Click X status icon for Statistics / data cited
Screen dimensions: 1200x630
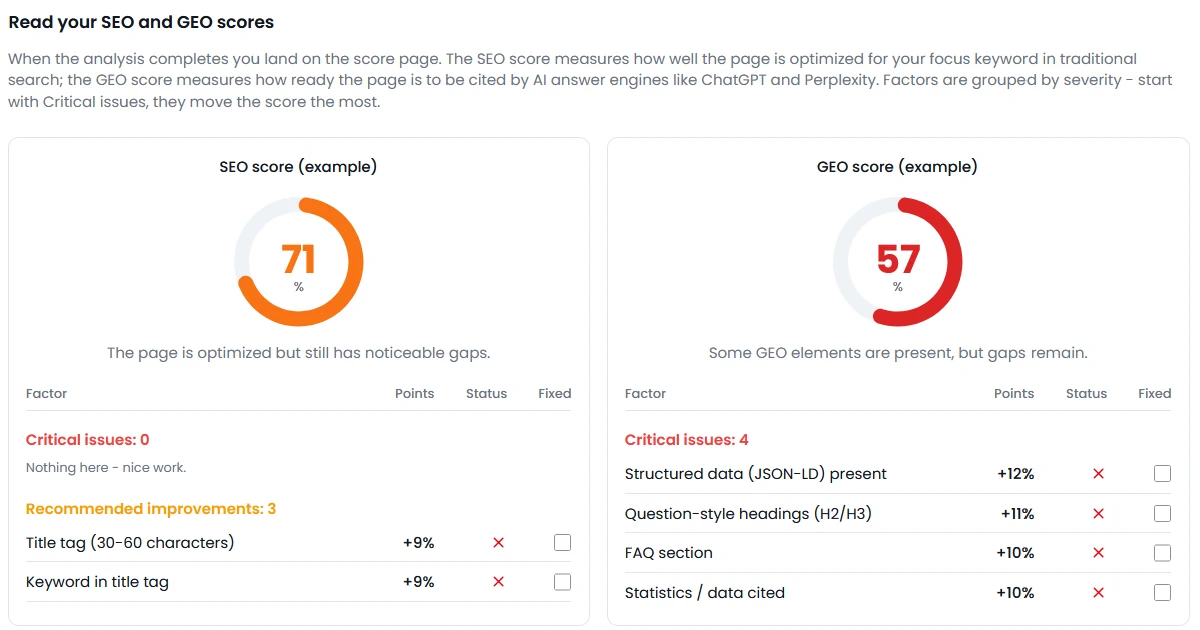click(1098, 593)
